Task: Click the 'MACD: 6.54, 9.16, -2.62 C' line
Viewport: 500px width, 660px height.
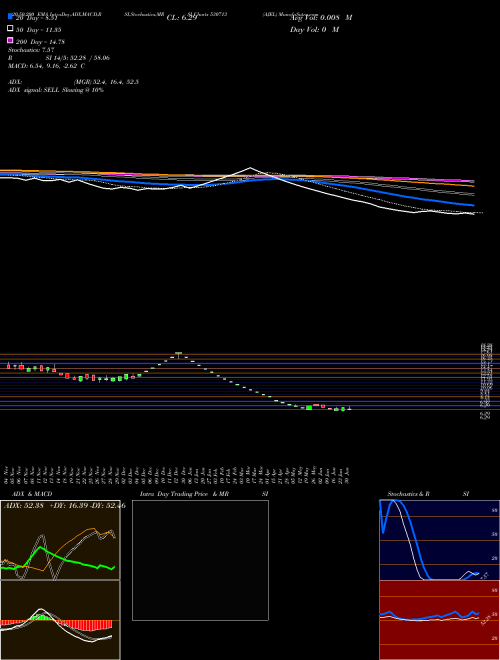Action: 47,66
